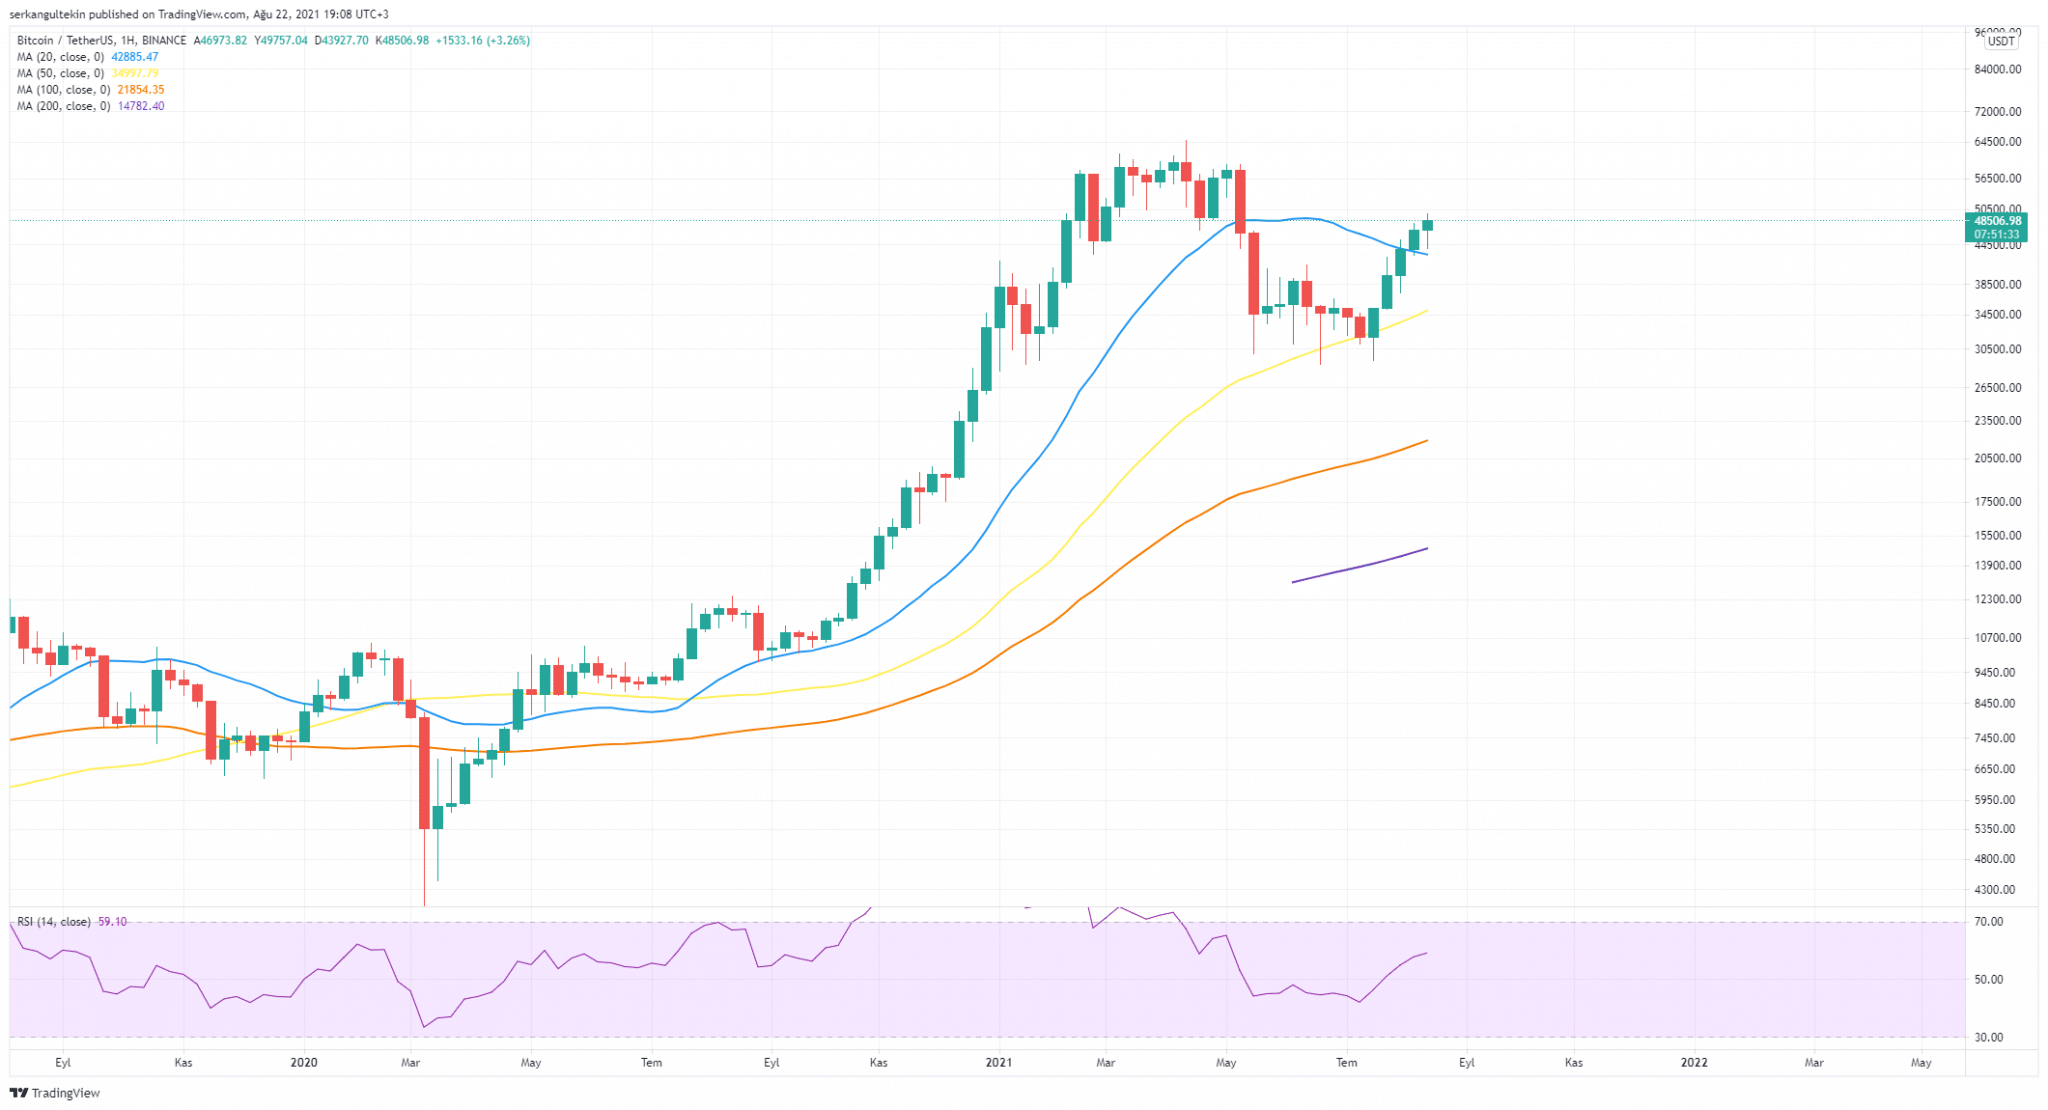This screenshot has width=2048, height=1110.
Task: Click the RSI 30.00 scale level
Action: (1989, 1038)
